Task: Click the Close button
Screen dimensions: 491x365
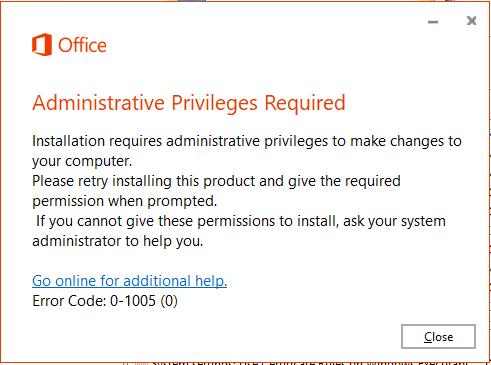Action: pyautogui.click(x=438, y=336)
